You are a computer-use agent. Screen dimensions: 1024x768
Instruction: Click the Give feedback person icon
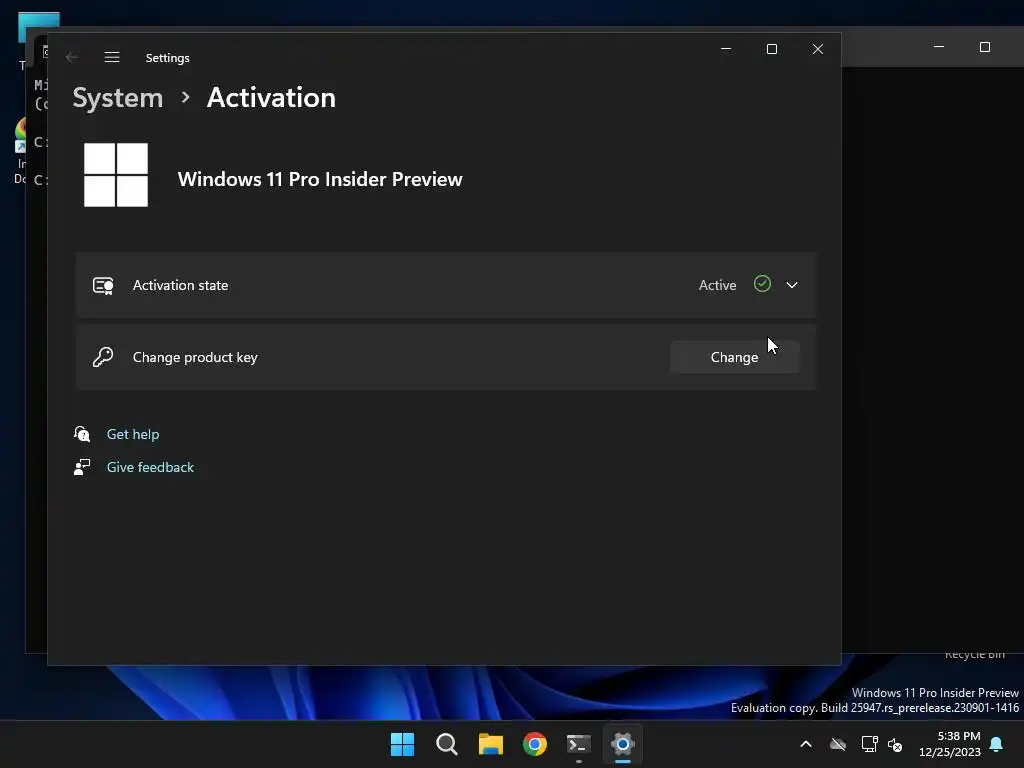click(82, 468)
